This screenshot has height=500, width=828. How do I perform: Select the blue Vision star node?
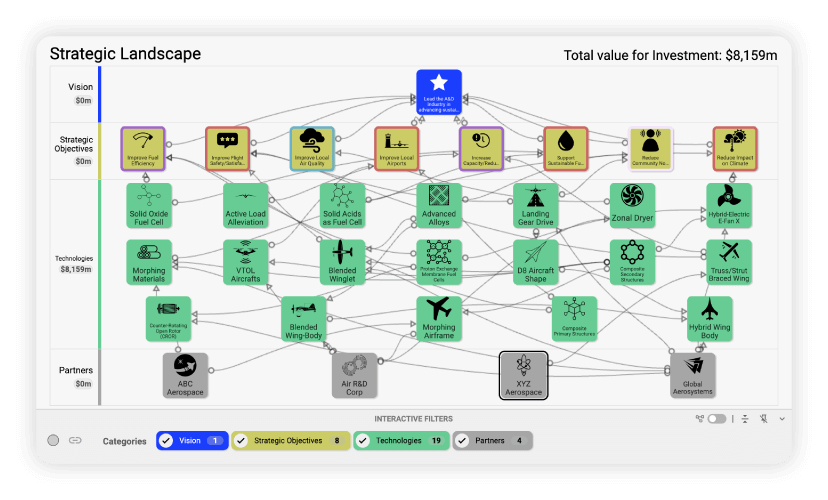coord(439,92)
